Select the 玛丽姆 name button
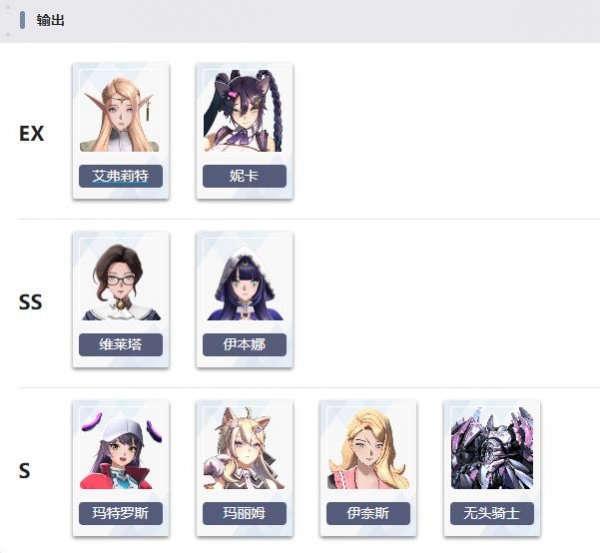This screenshot has width=600, height=553. 244,513
